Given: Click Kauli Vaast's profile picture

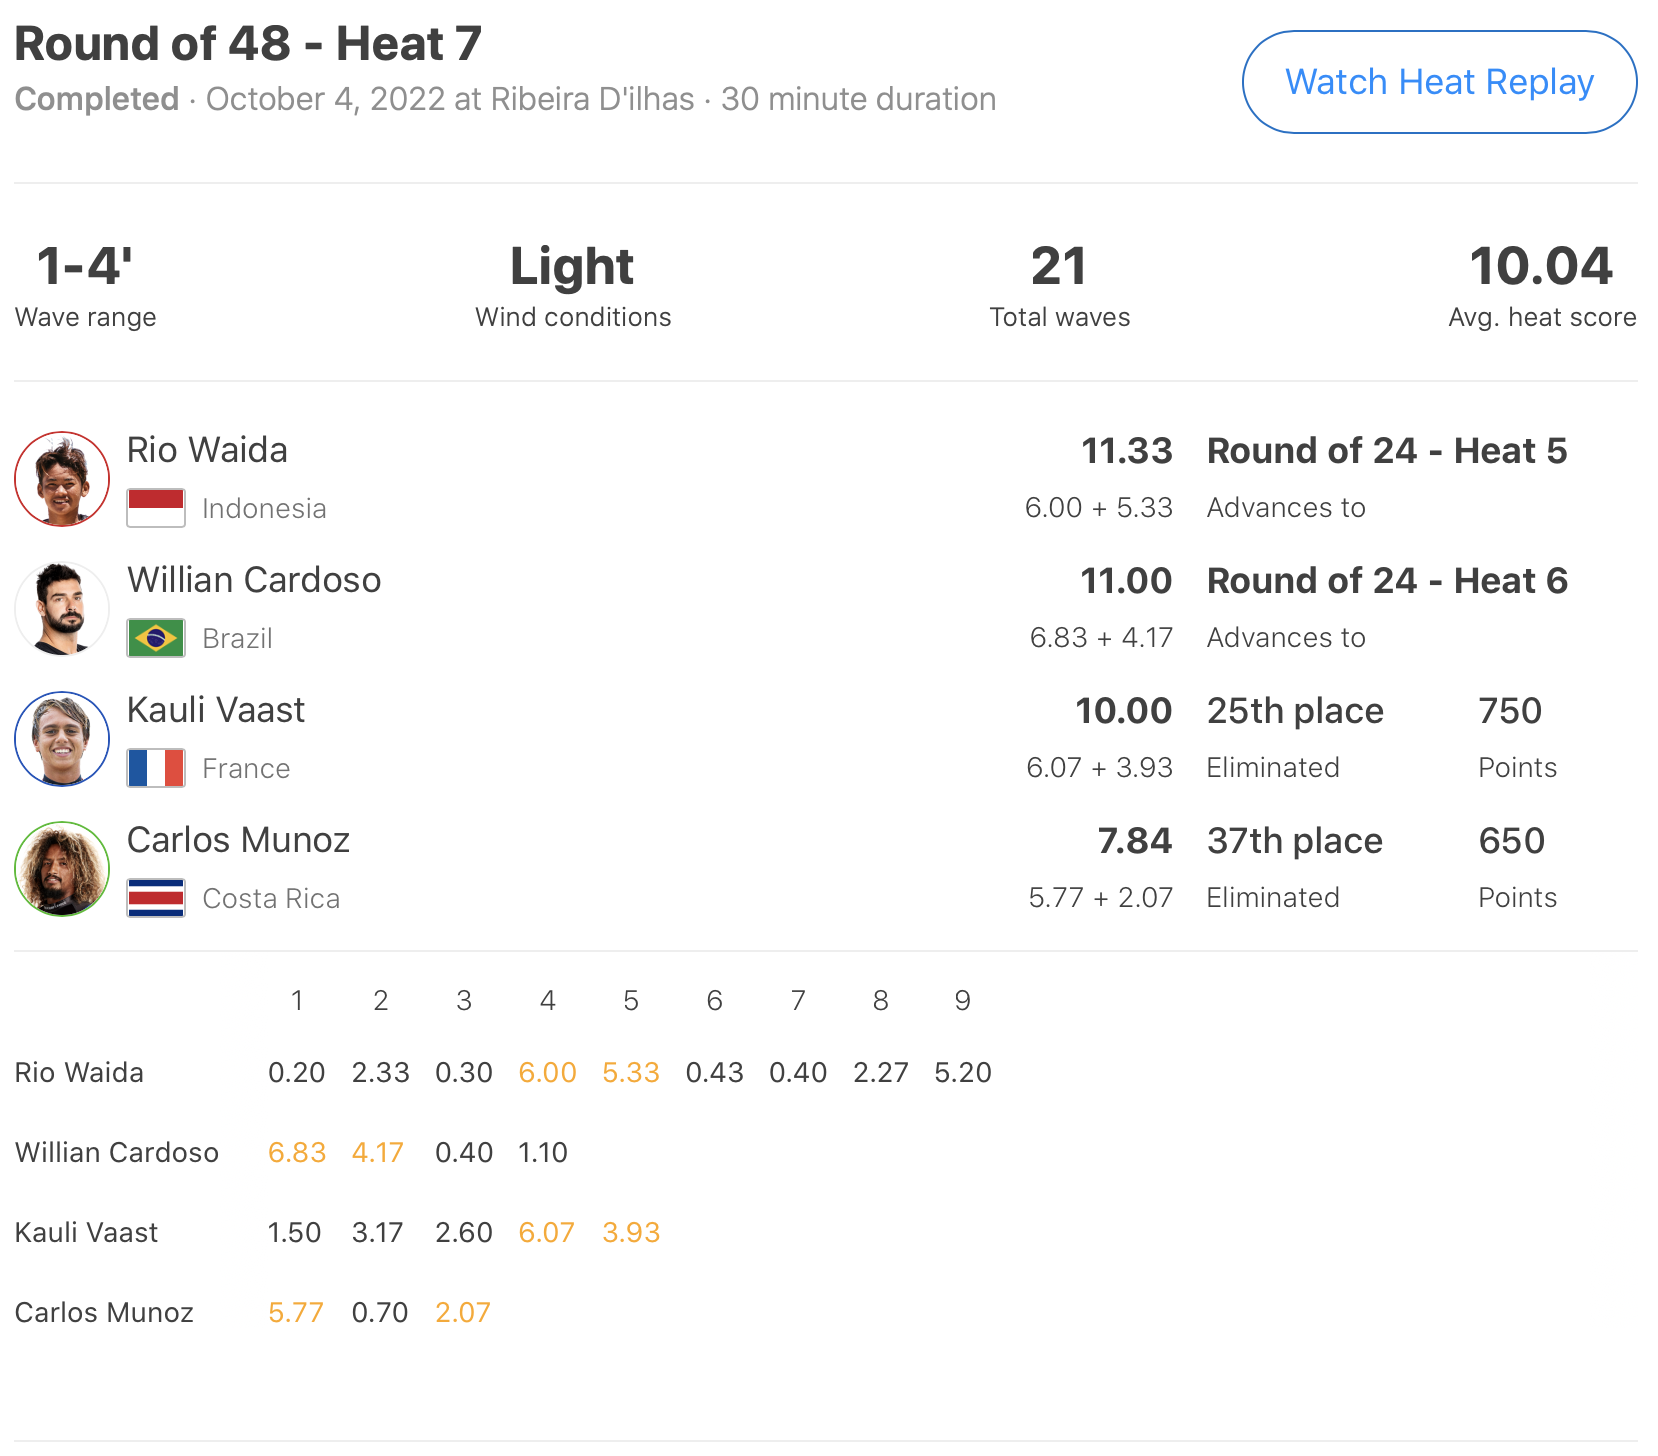Looking at the screenshot, I should pos(62,739).
